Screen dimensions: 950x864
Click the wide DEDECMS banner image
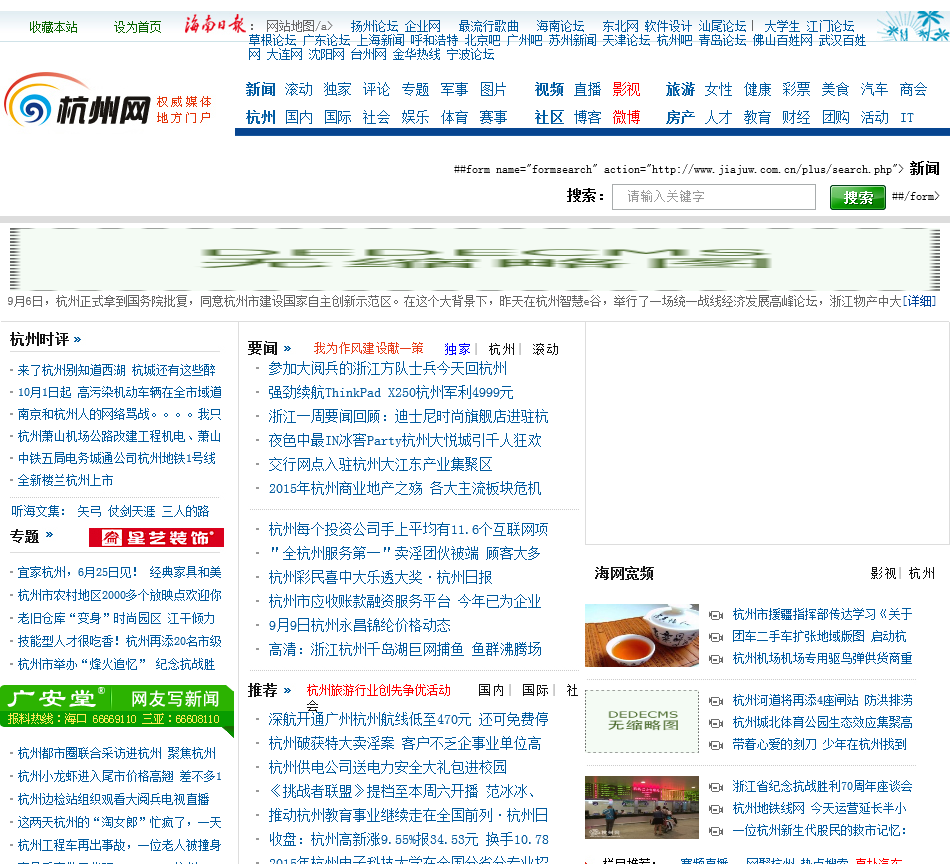click(x=474, y=259)
